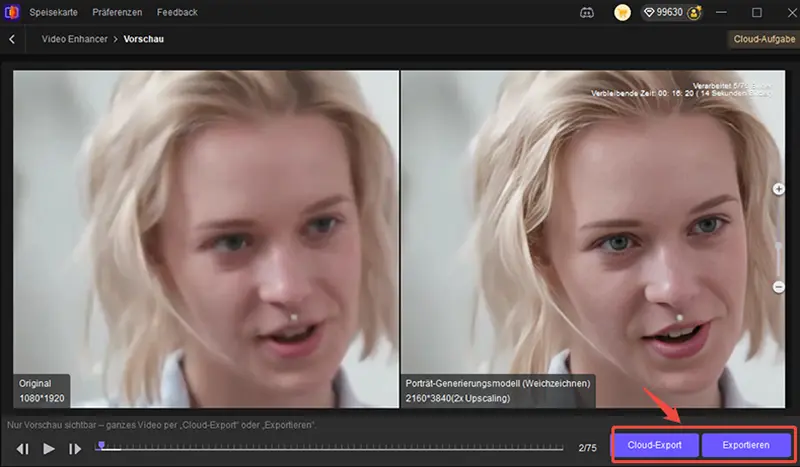
Task: Click the Exportieren button
Action: coord(746,445)
